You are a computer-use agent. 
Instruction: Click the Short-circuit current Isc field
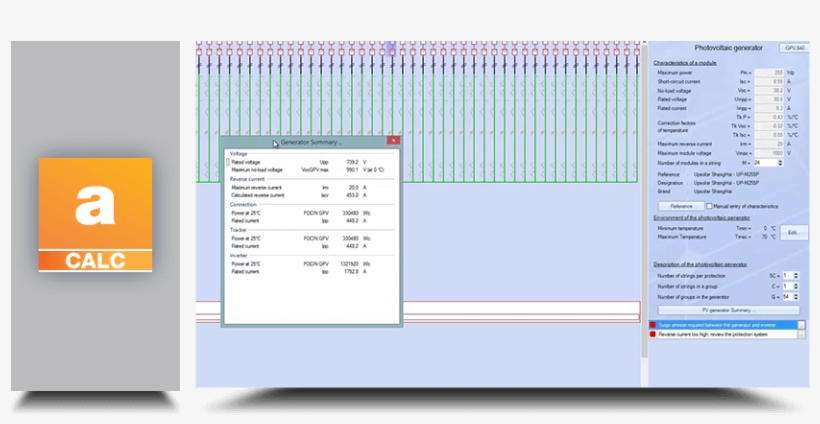tap(769, 82)
